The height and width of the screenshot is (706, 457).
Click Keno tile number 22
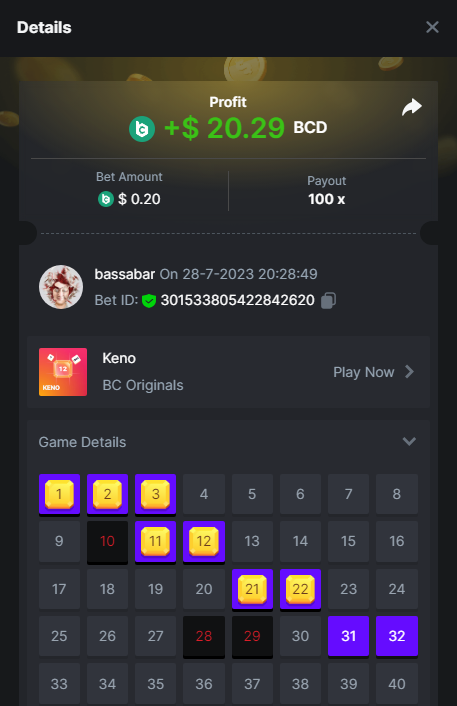tap(300, 589)
